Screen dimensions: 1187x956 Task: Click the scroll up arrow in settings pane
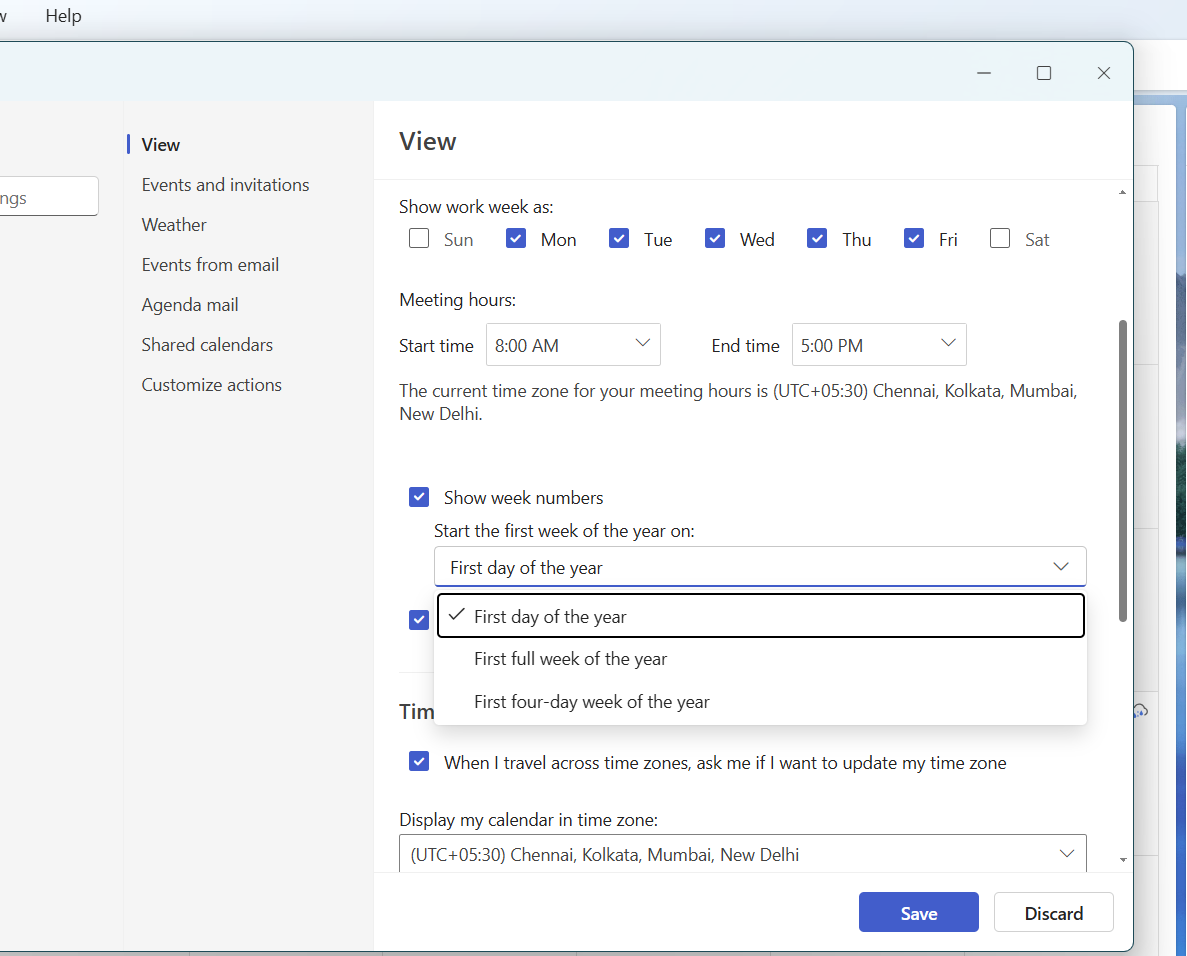point(1123,193)
